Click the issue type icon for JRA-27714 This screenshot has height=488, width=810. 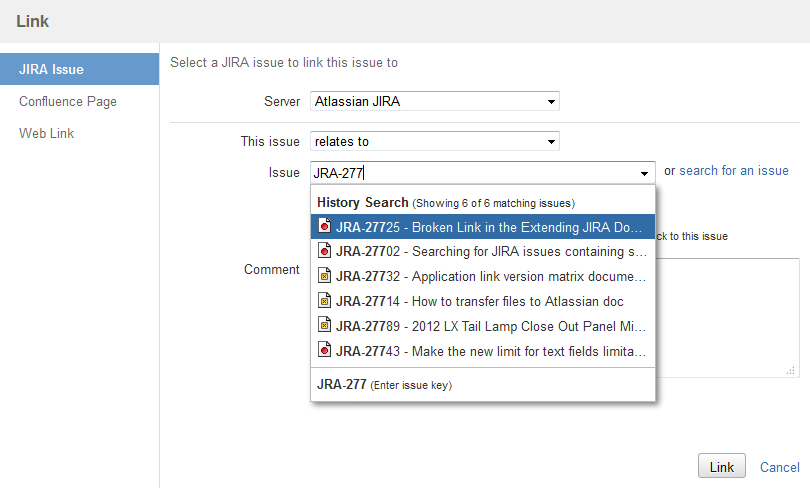coord(324,301)
